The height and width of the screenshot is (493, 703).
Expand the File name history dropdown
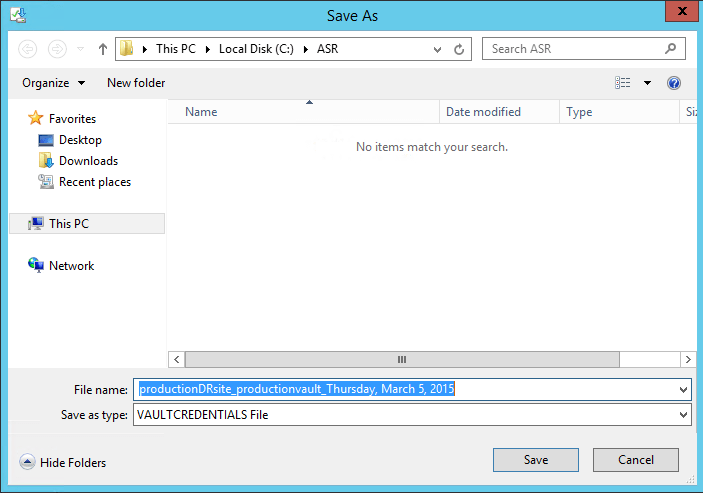coord(684,389)
